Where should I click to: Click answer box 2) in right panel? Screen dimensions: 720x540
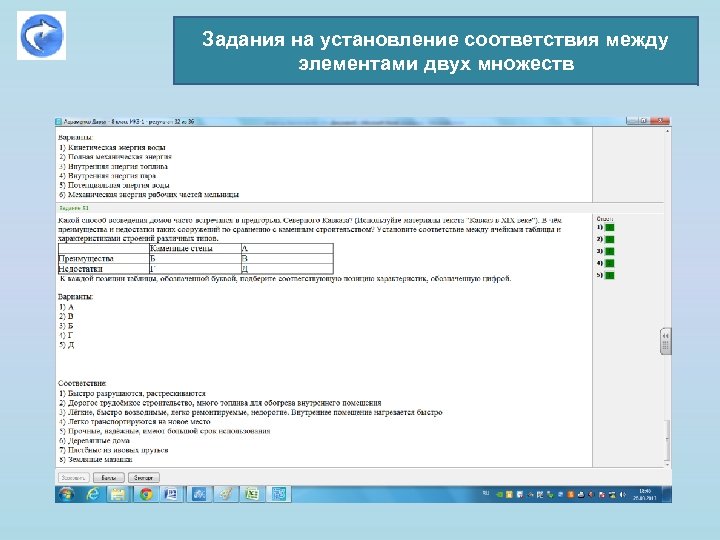tap(609, 239)
